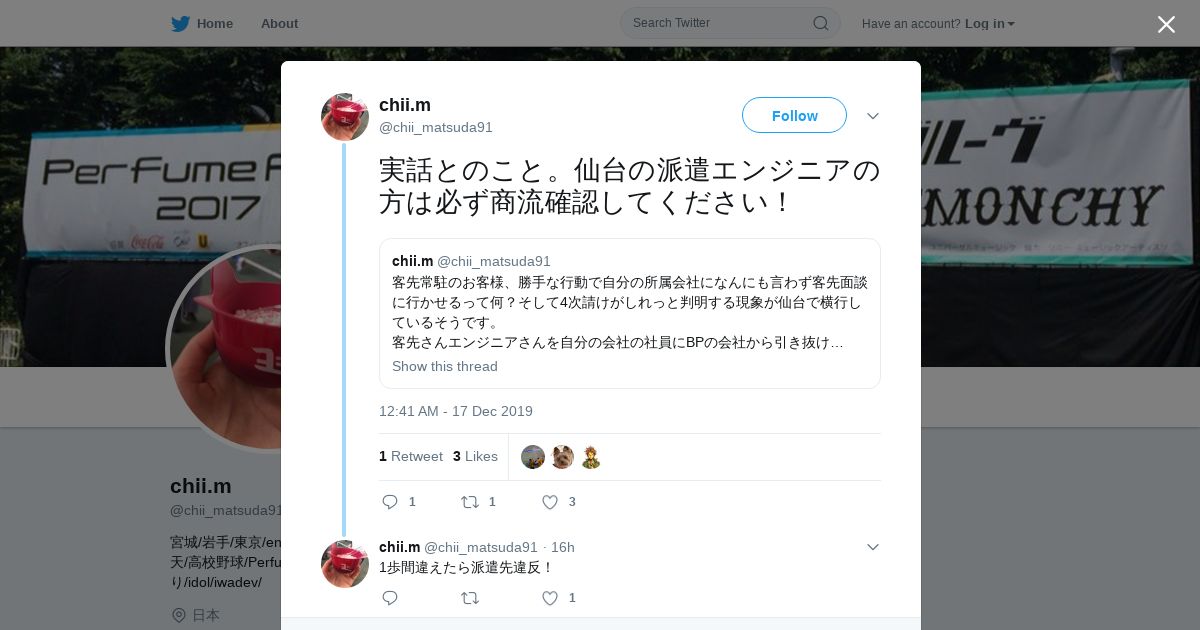
Task: Close the tweet overlay with X
Action: point(1166,24)
